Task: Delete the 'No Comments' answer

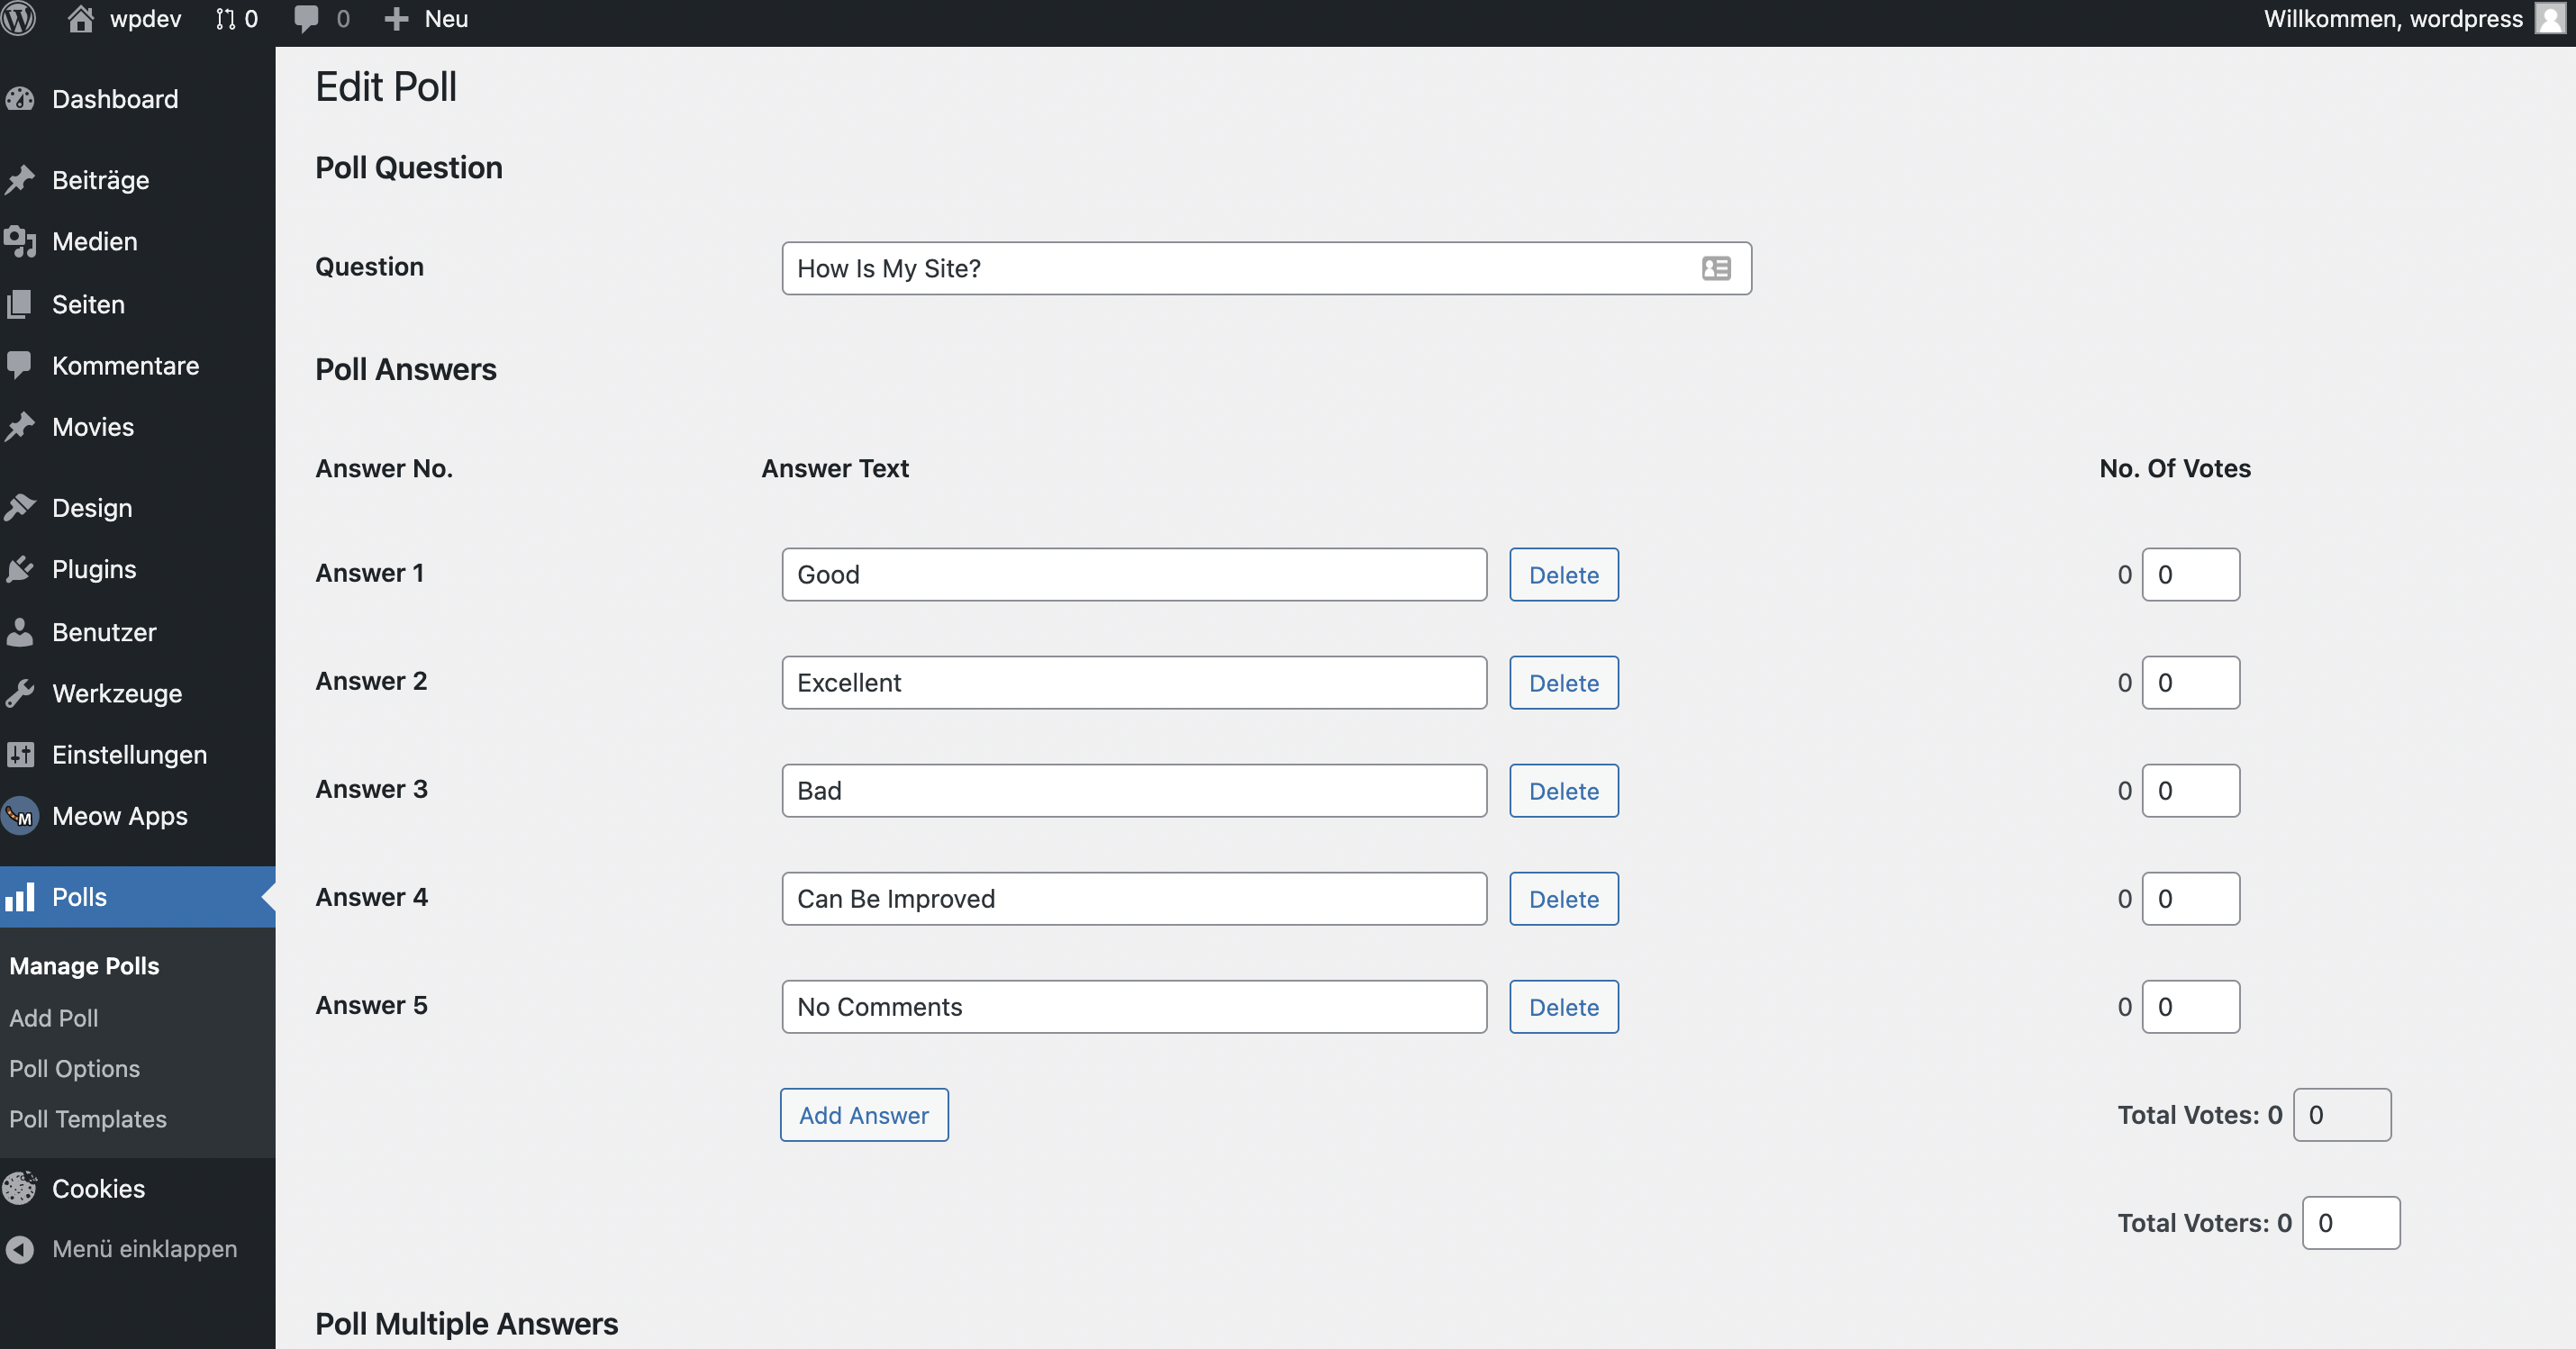Action: (1563, 1007)
